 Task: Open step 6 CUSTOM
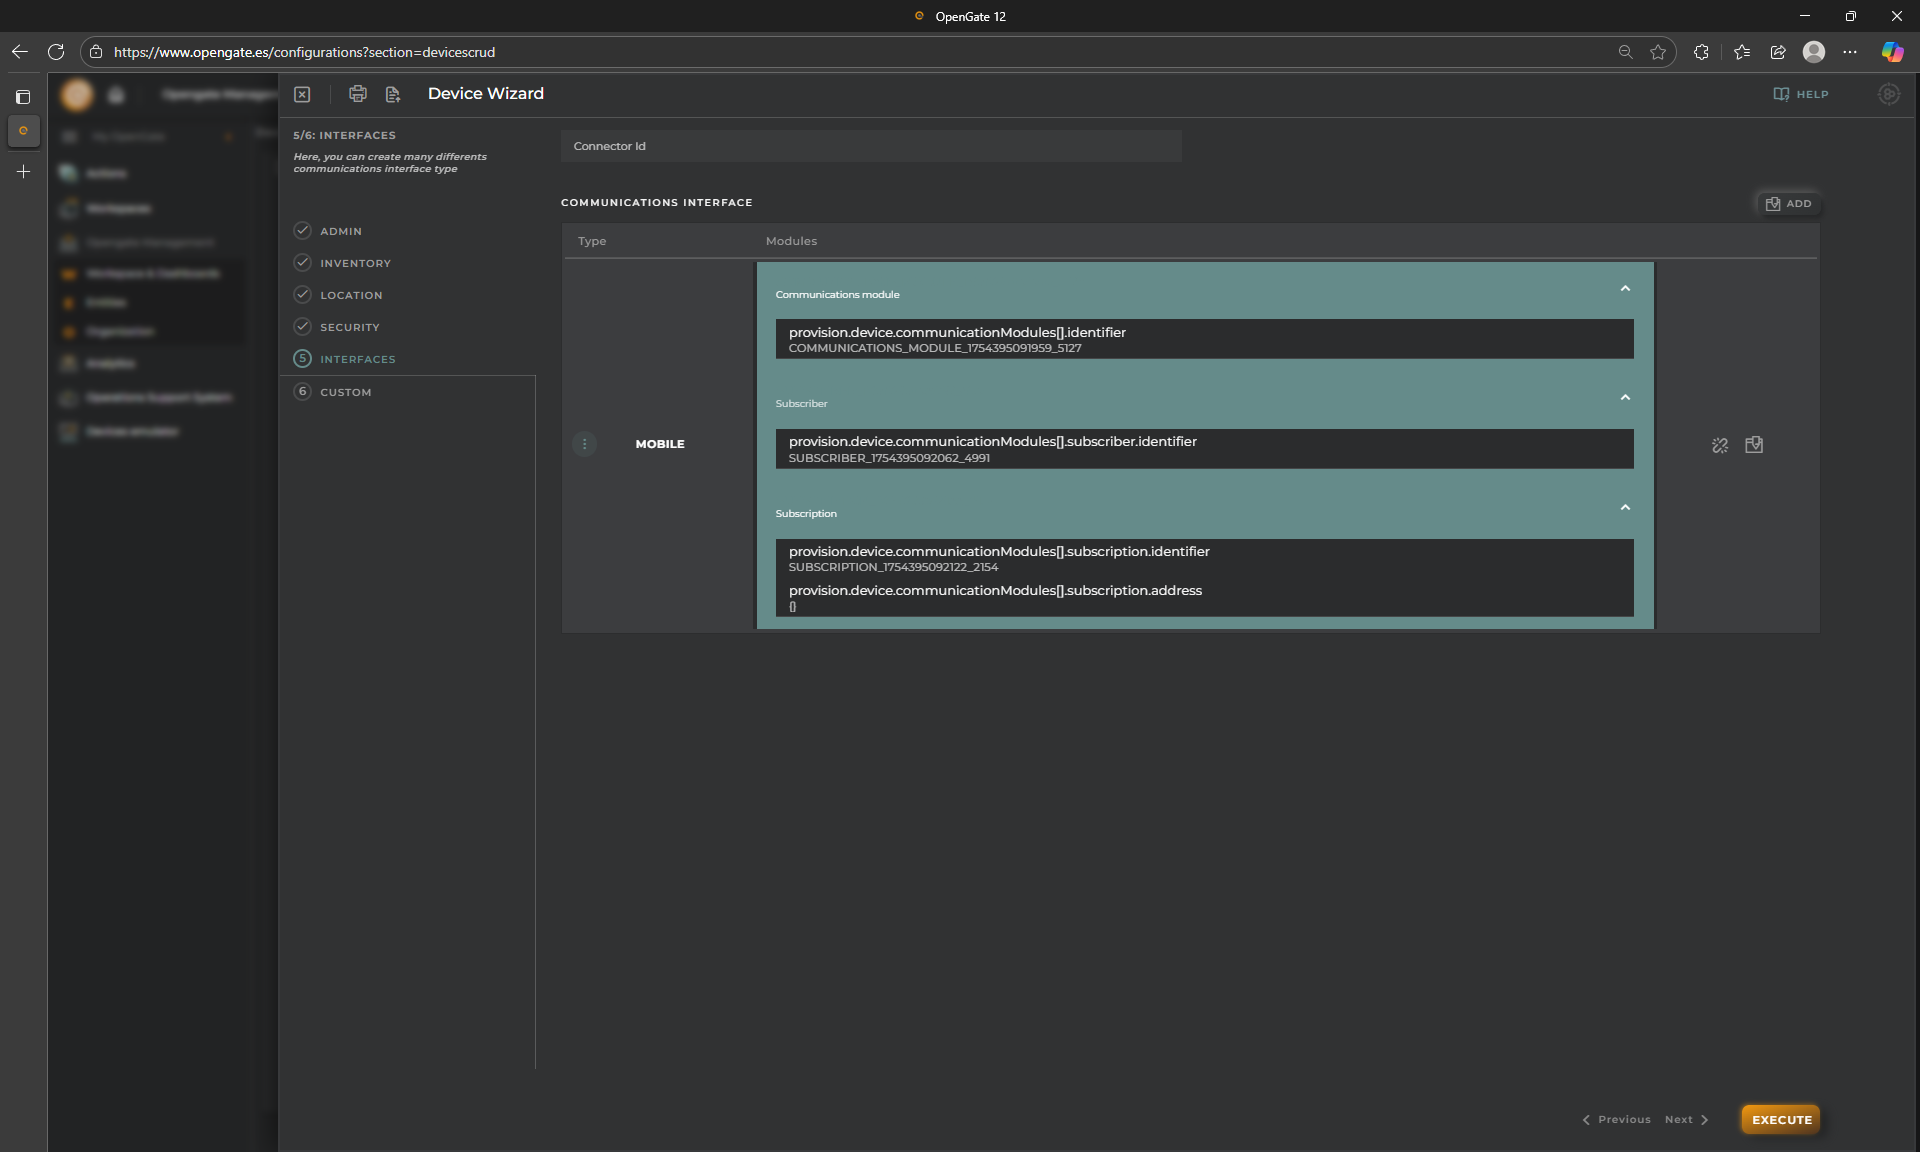[x=345, y=392]
